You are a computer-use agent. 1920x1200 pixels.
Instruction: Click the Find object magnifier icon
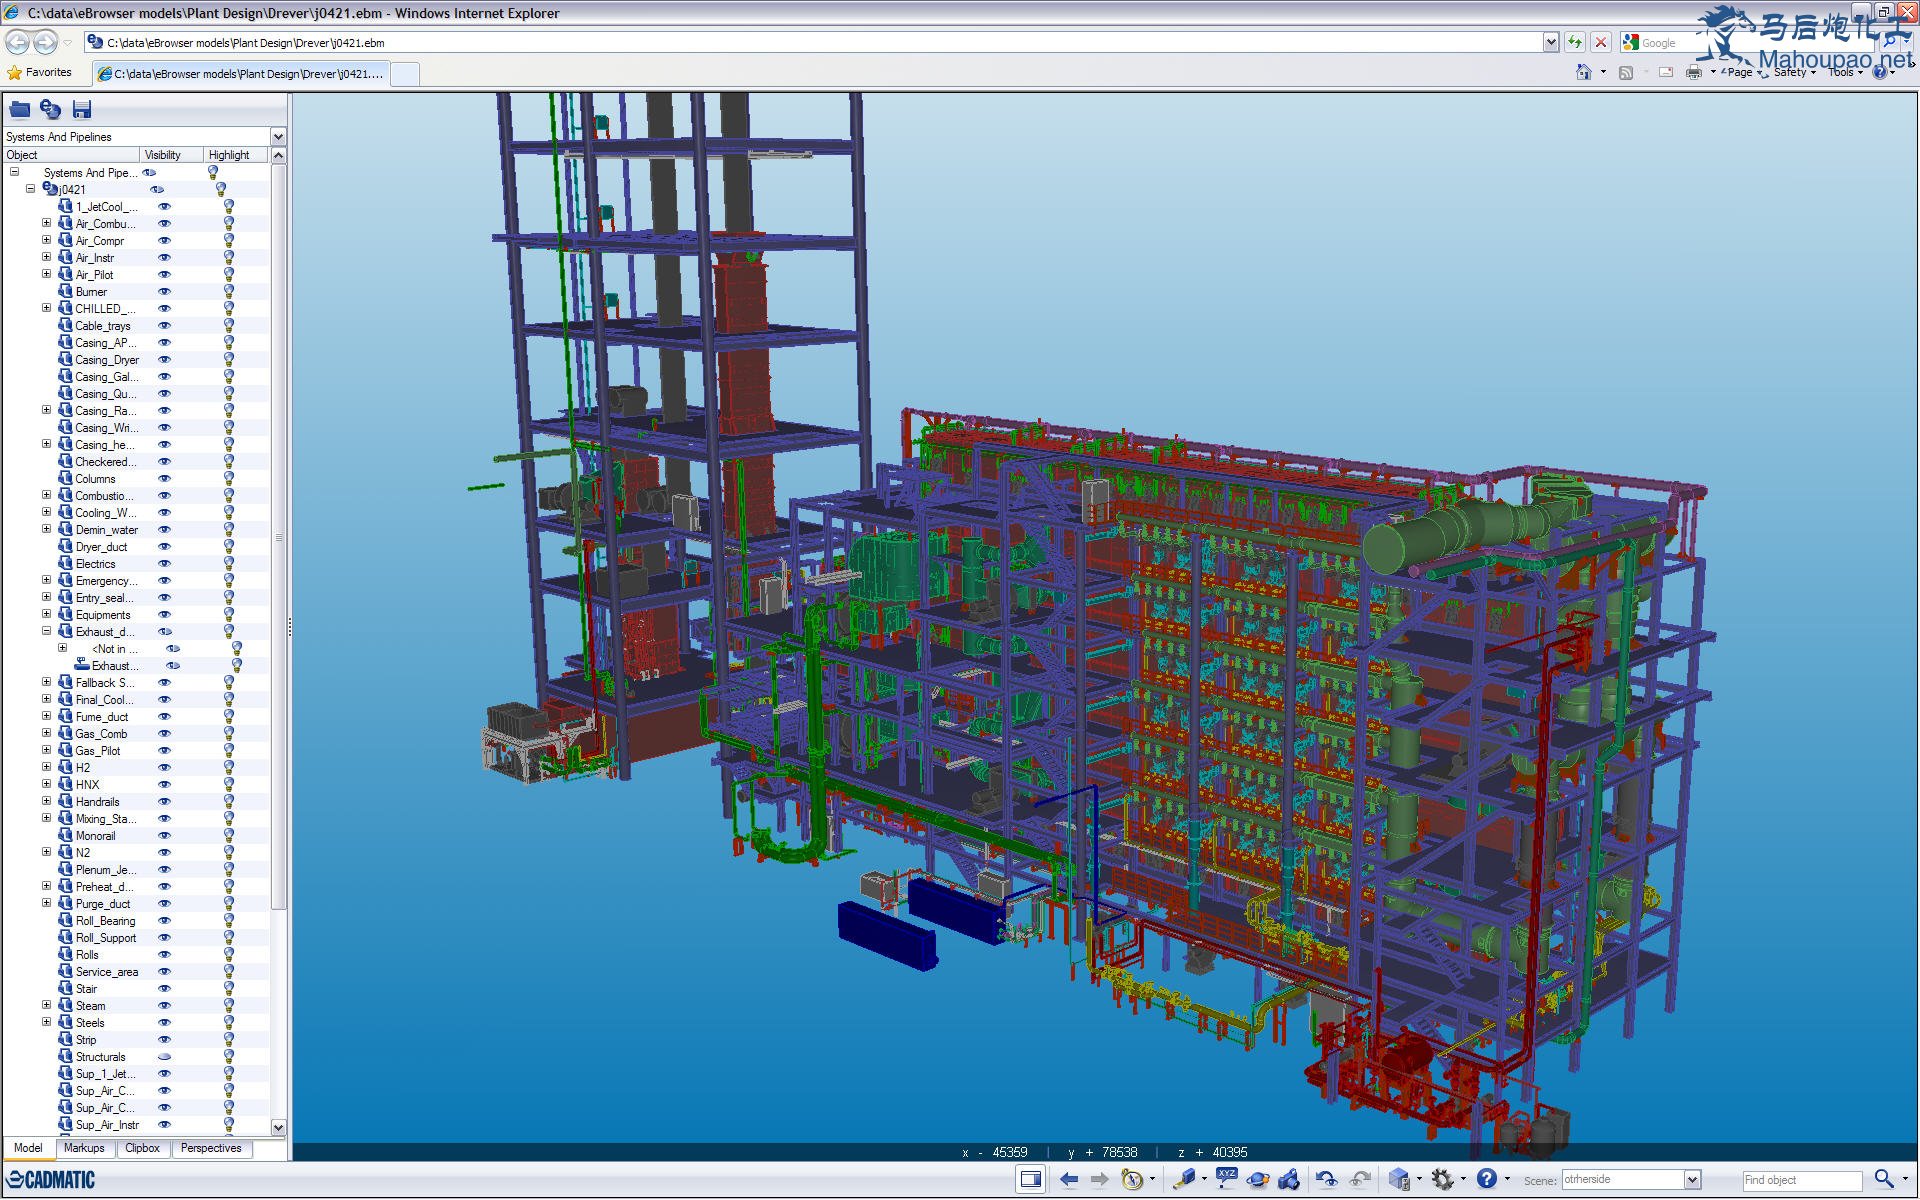click(1884, 1179)
